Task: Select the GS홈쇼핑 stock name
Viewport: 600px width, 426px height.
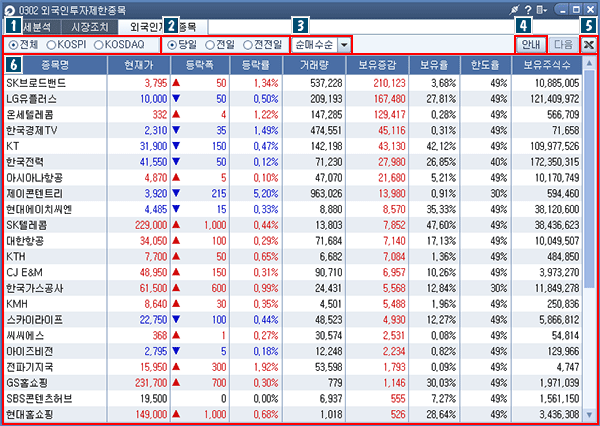Action: pos(27,383)
